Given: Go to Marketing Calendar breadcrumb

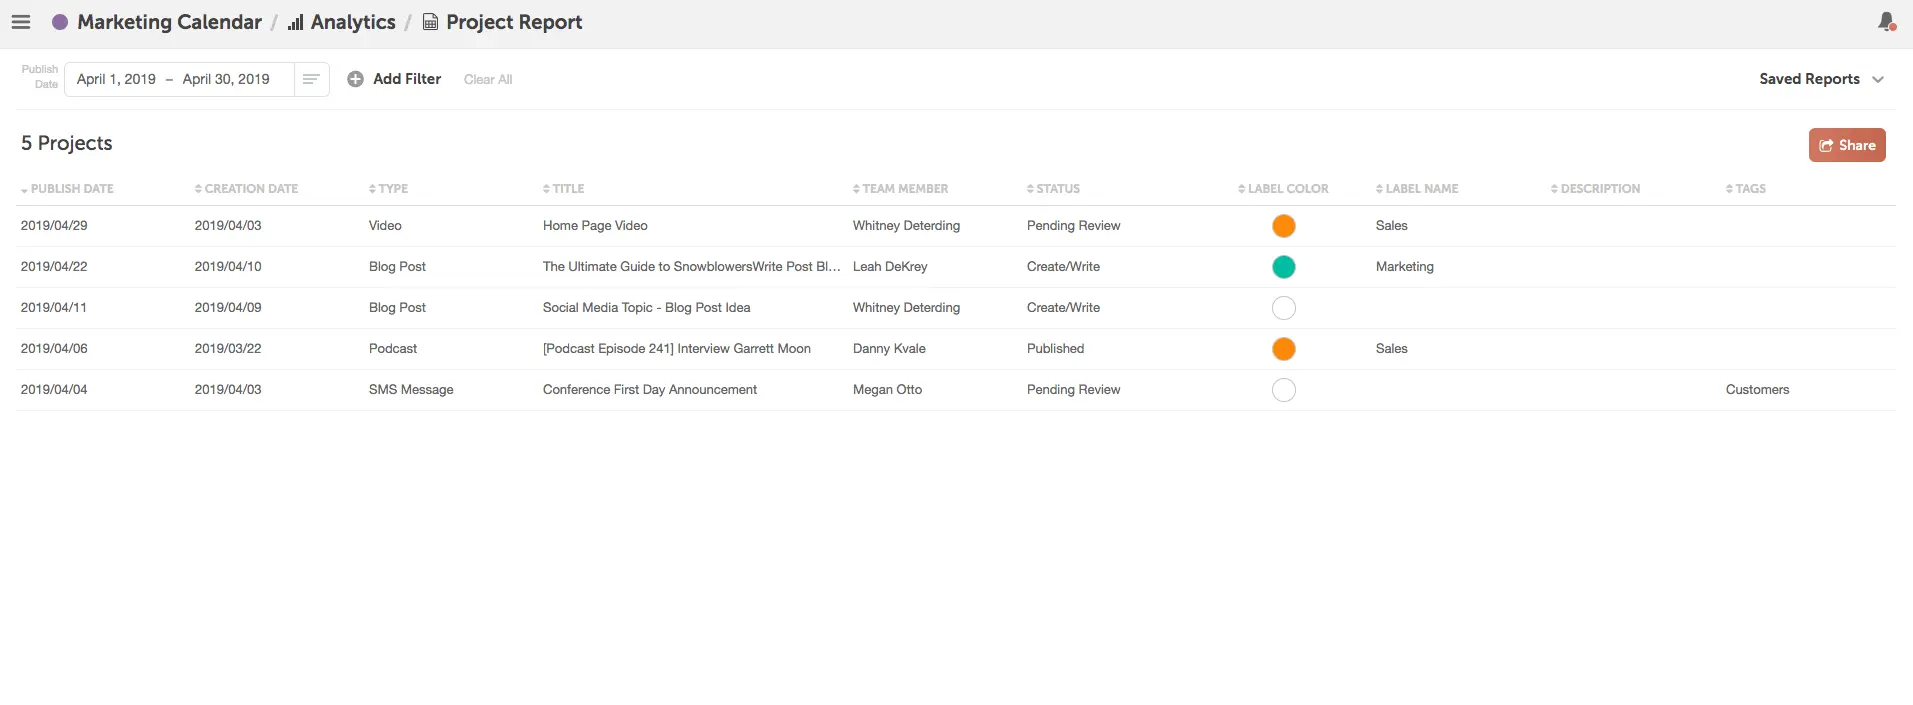Looking at the screenshot, I should coord(169,22).
